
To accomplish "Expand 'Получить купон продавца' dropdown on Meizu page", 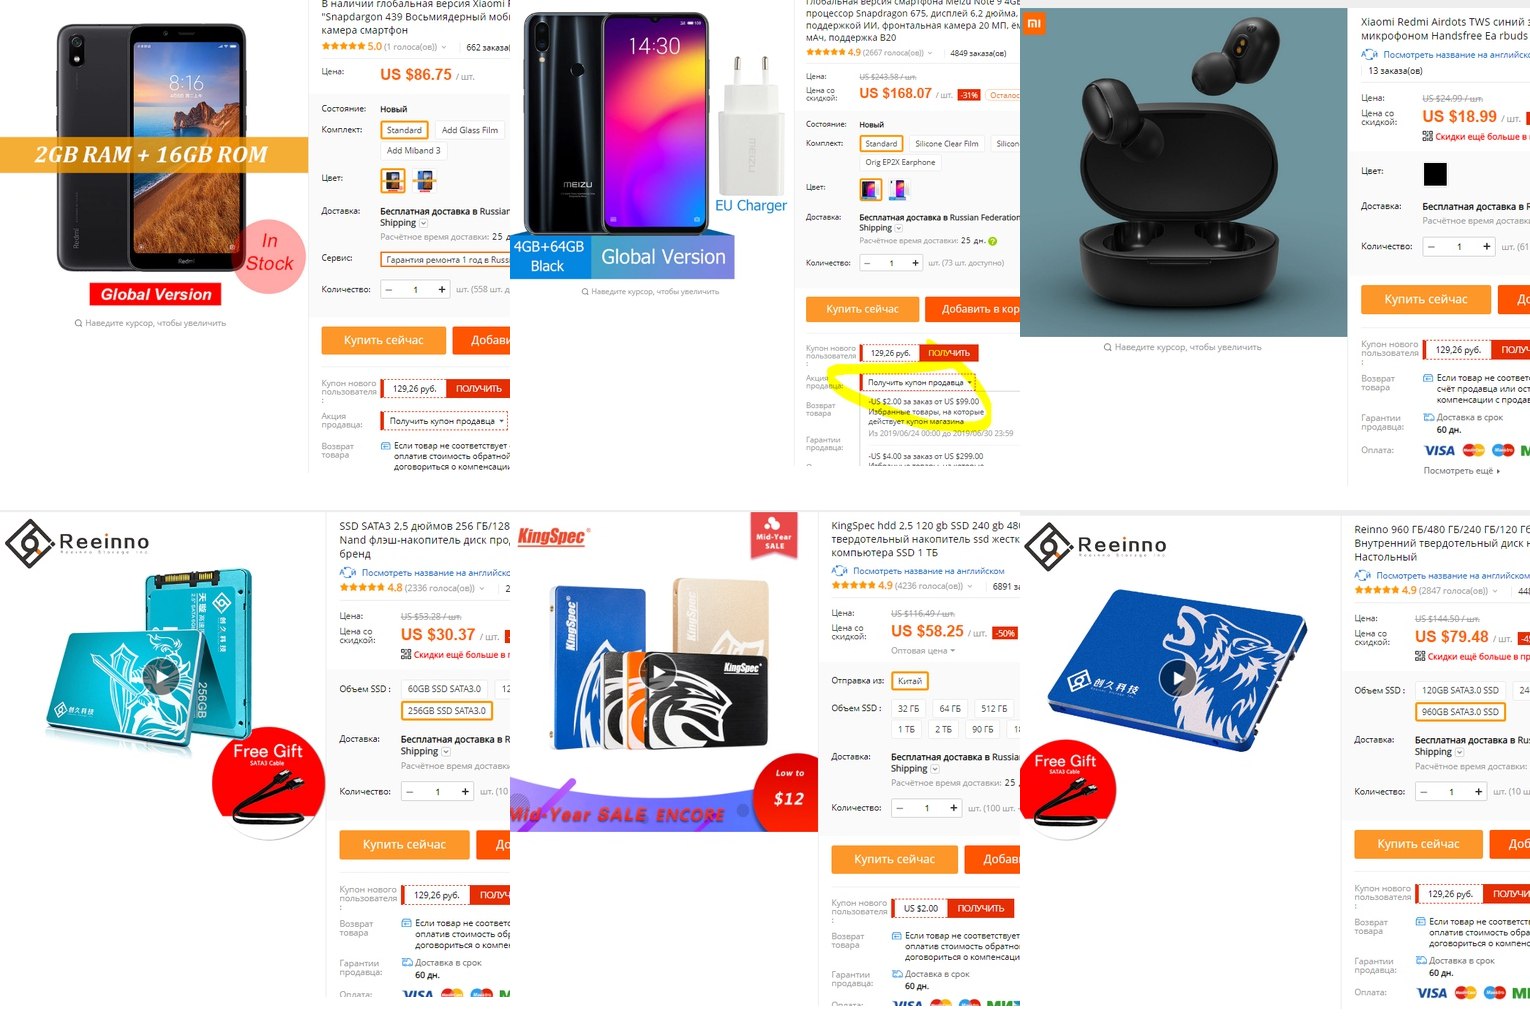I will tap(919, 382).
